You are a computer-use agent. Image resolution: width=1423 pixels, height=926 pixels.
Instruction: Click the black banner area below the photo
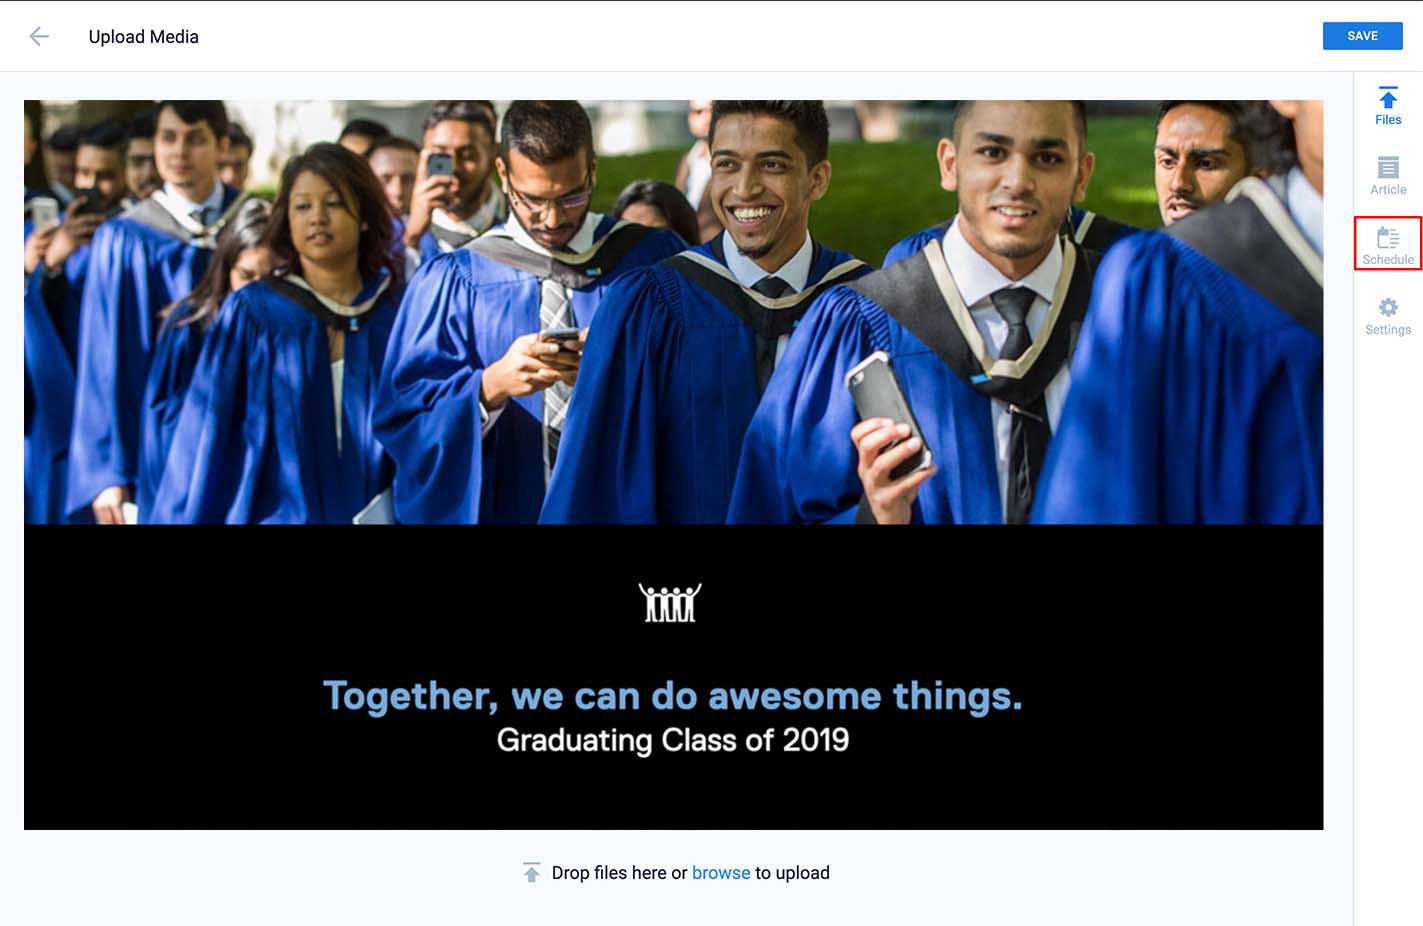tap(673, 677)
